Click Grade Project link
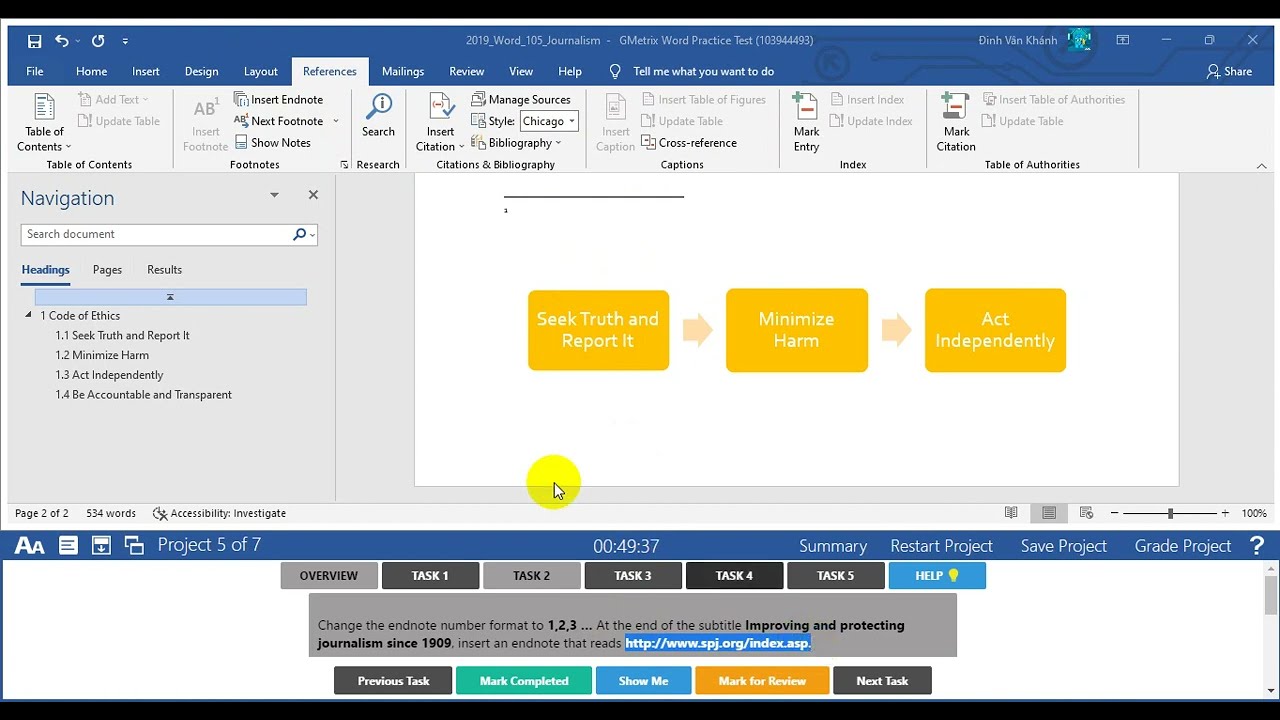Viewport: 1280px width, 720px height. tap(1182, 546)
